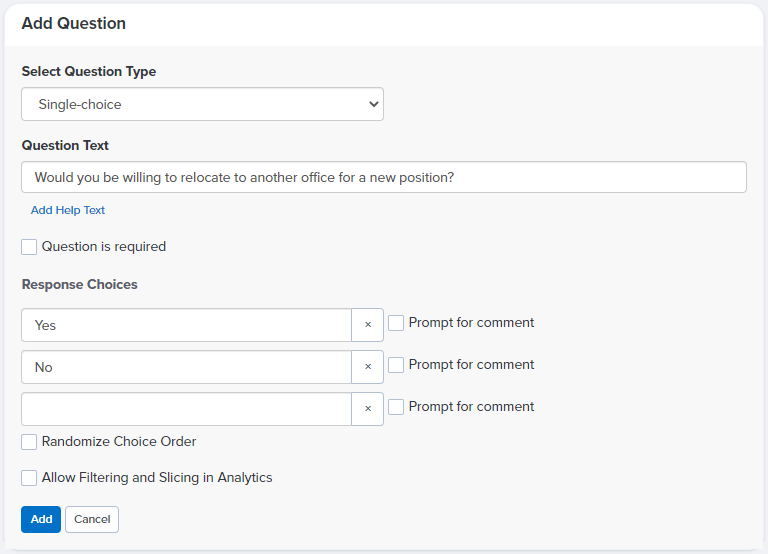Check Allow Filtering and Slicing in Analytics
768x554 pixels.
tap(29, 478)
